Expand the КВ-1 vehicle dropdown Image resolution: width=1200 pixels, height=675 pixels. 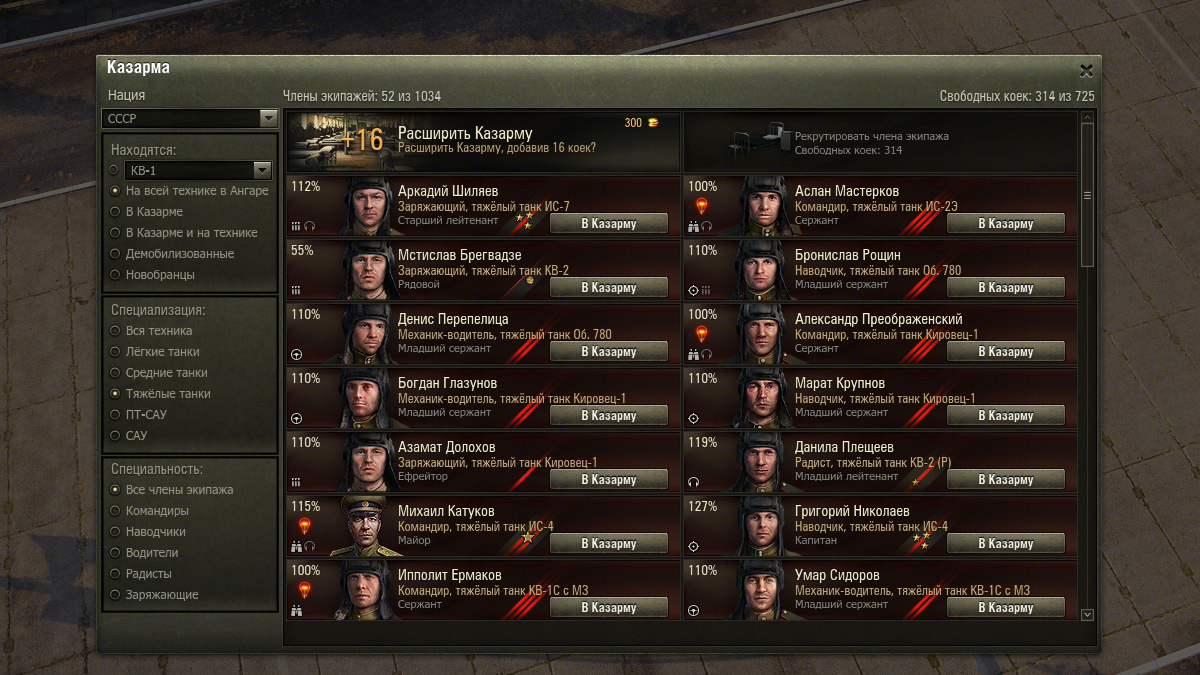[x=199, y=170]
